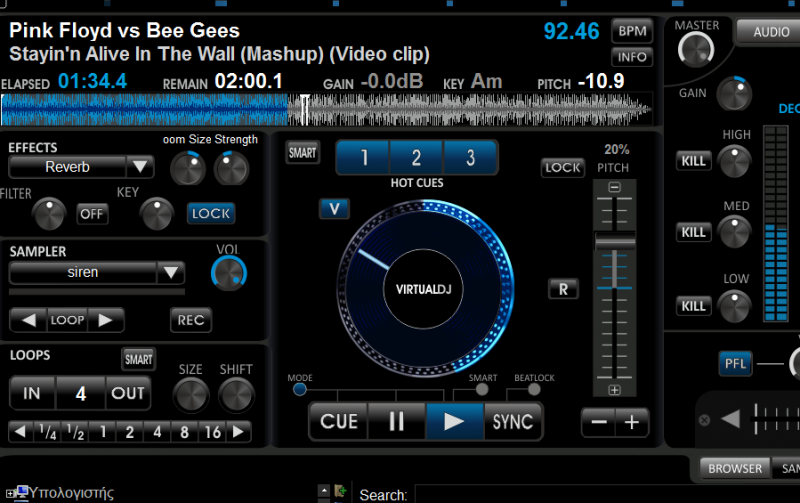
Task: Click the sampler loop left arrow
Action: coord(29,320)
